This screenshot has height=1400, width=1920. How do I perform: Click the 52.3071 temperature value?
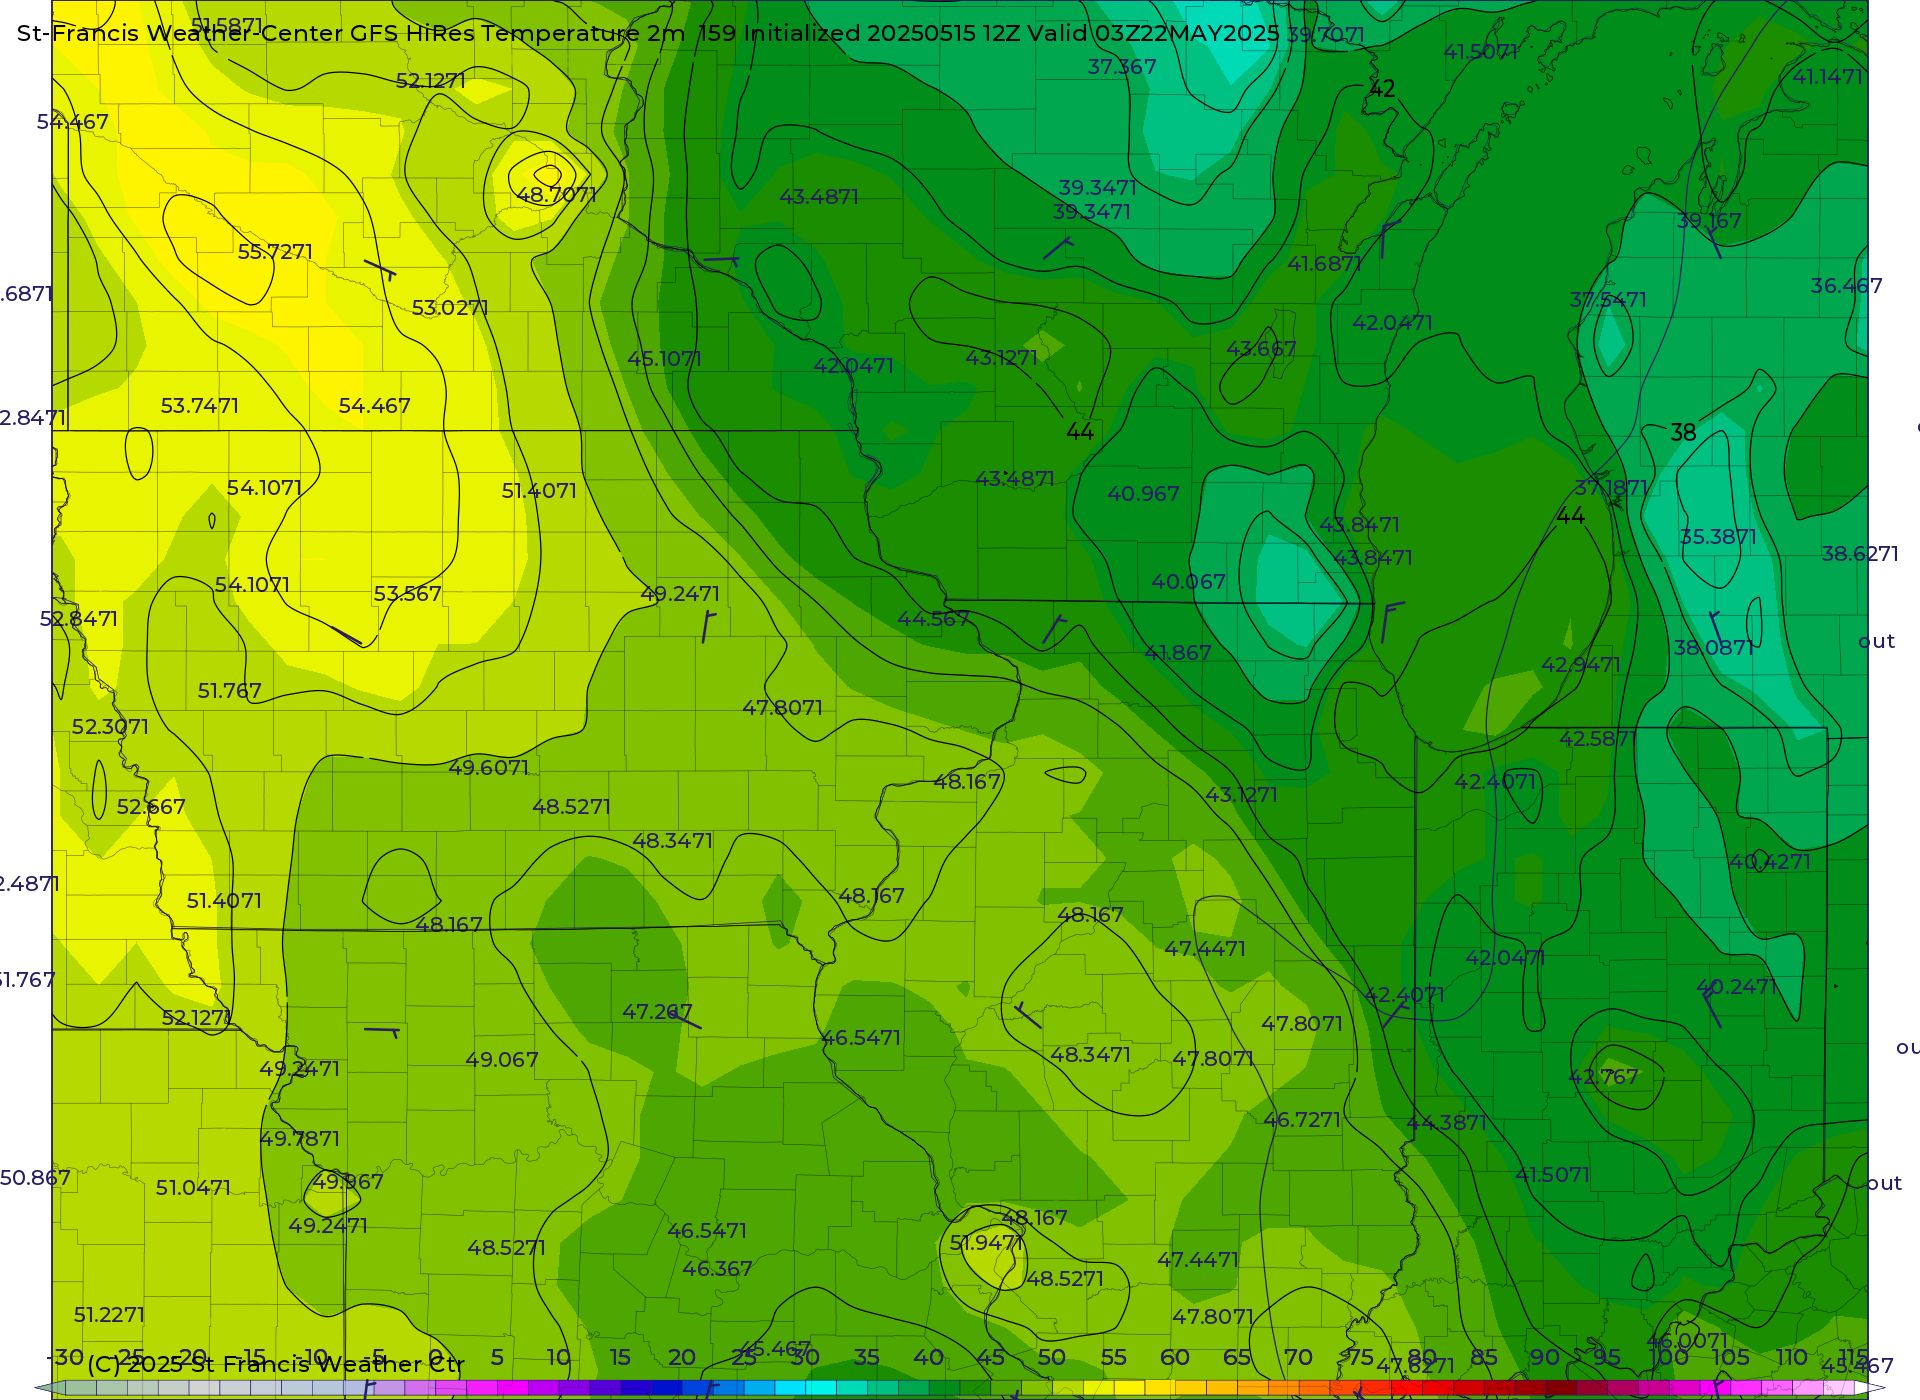coord(110,727)
